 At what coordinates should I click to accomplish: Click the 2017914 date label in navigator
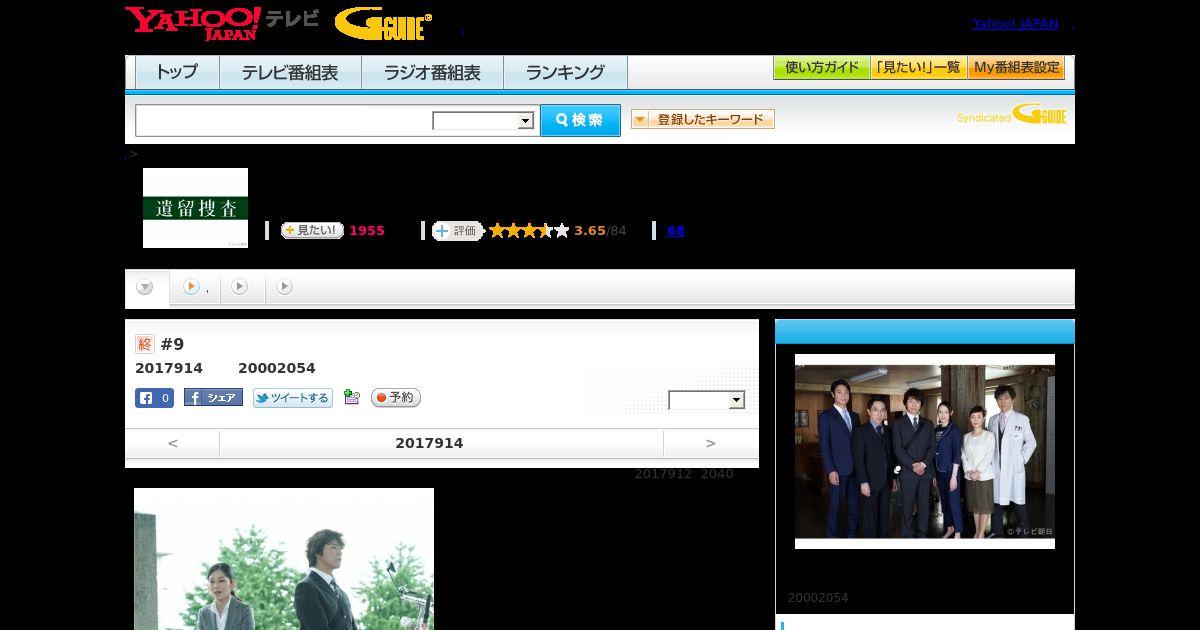[429, 443]
